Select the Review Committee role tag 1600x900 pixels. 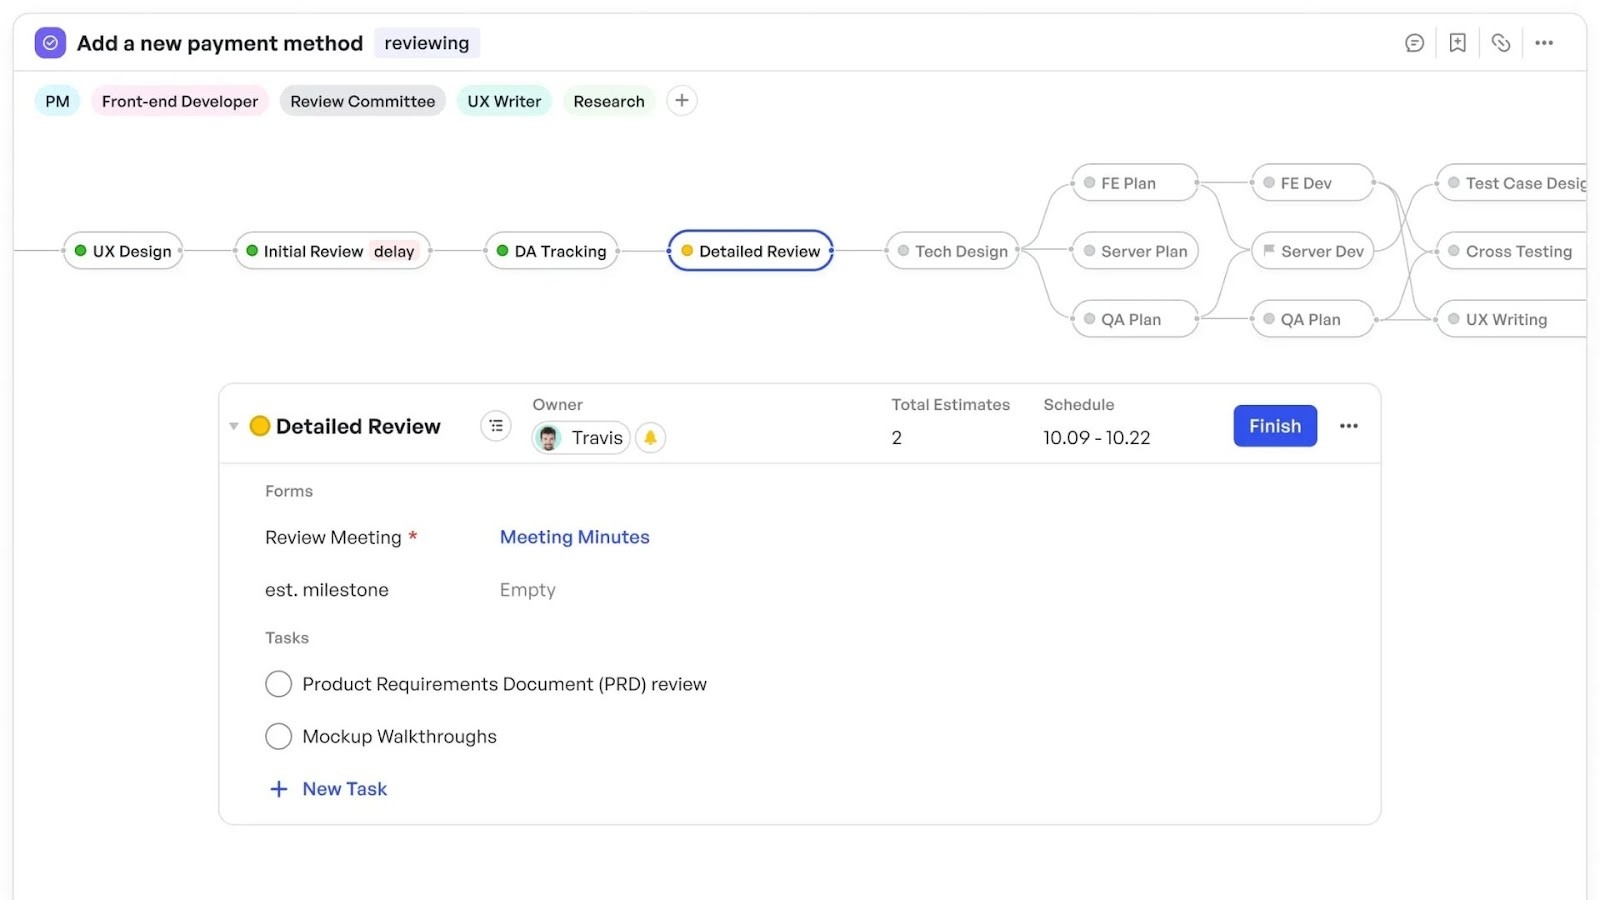pos(363,101)
